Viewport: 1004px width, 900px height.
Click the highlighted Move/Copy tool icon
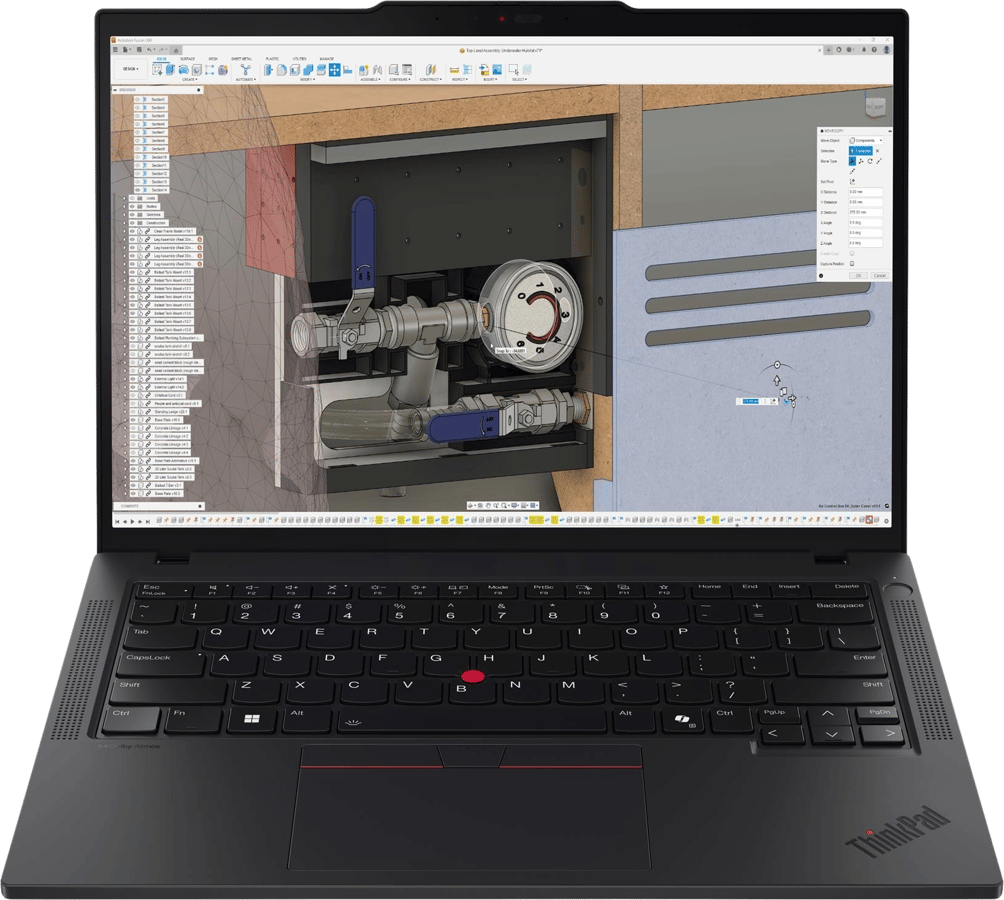point(335,69)
